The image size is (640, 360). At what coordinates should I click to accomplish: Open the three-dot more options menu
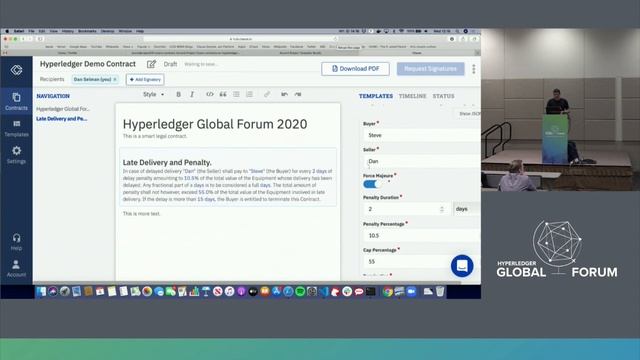(473, 69)
